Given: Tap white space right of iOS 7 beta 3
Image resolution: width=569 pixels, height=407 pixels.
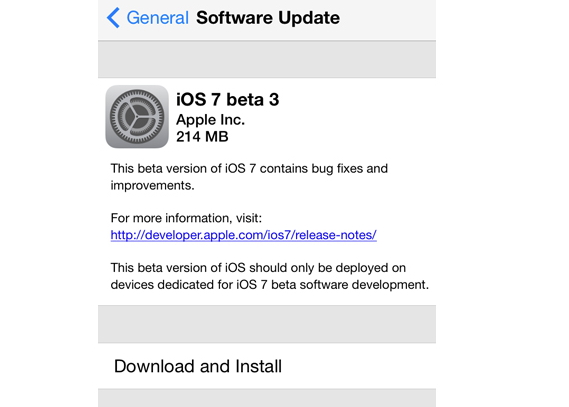Looking at the screenshot, I should (357, 99).
